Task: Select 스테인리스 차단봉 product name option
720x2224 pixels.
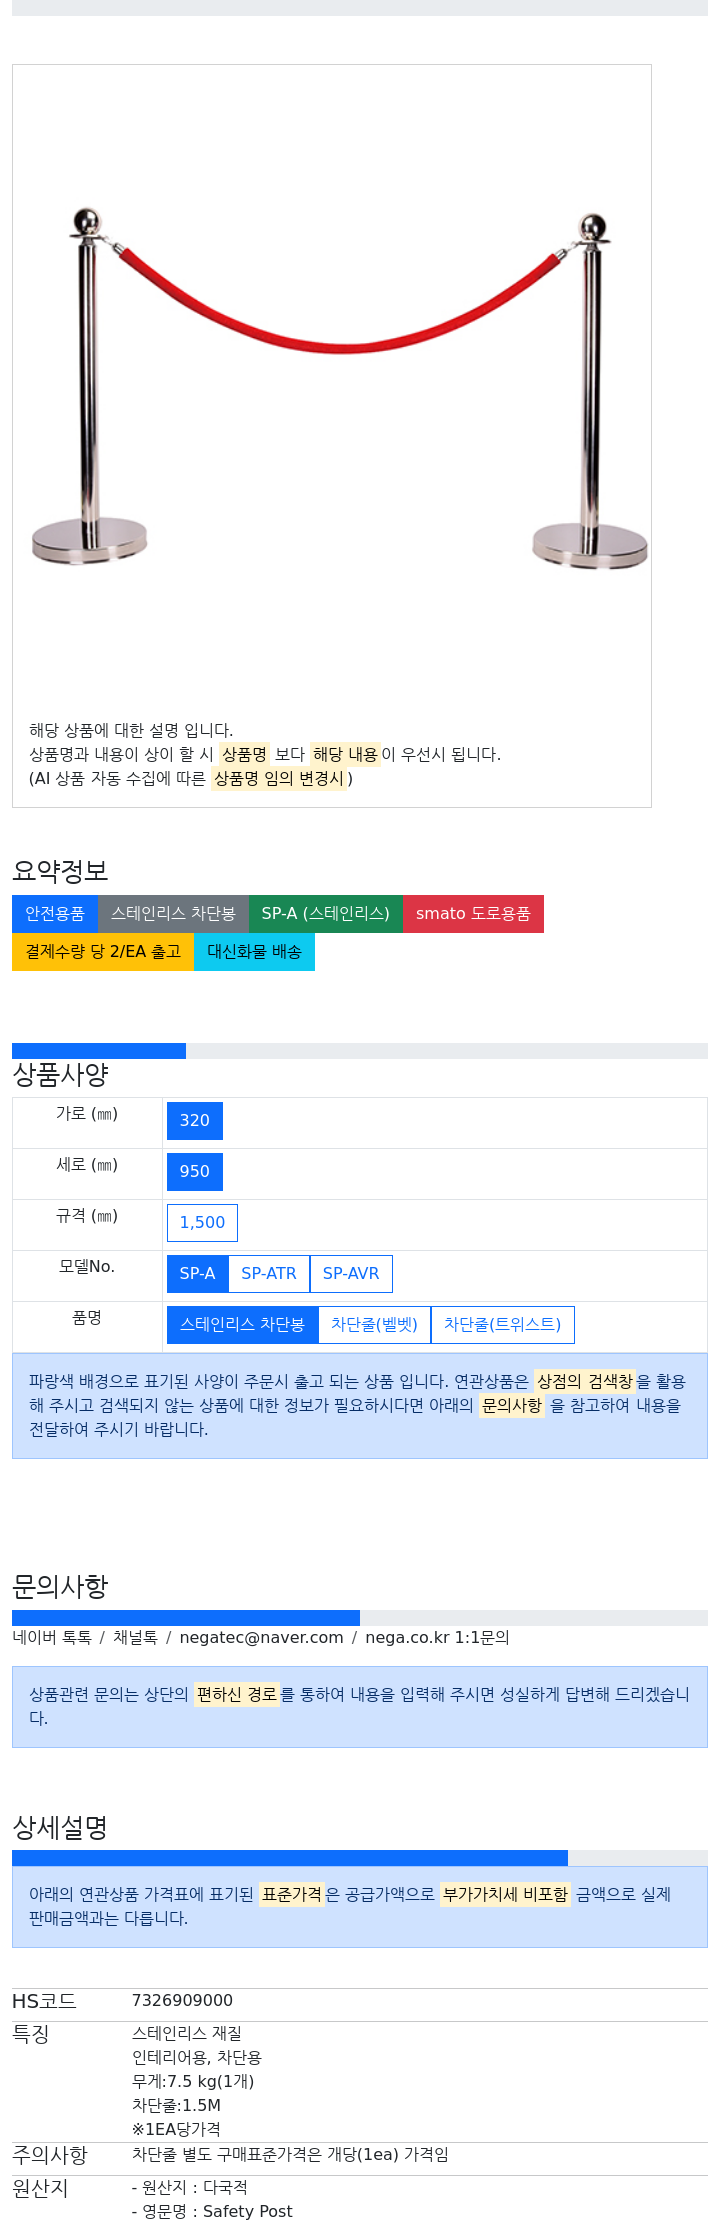Action: tap(243, 1325)
